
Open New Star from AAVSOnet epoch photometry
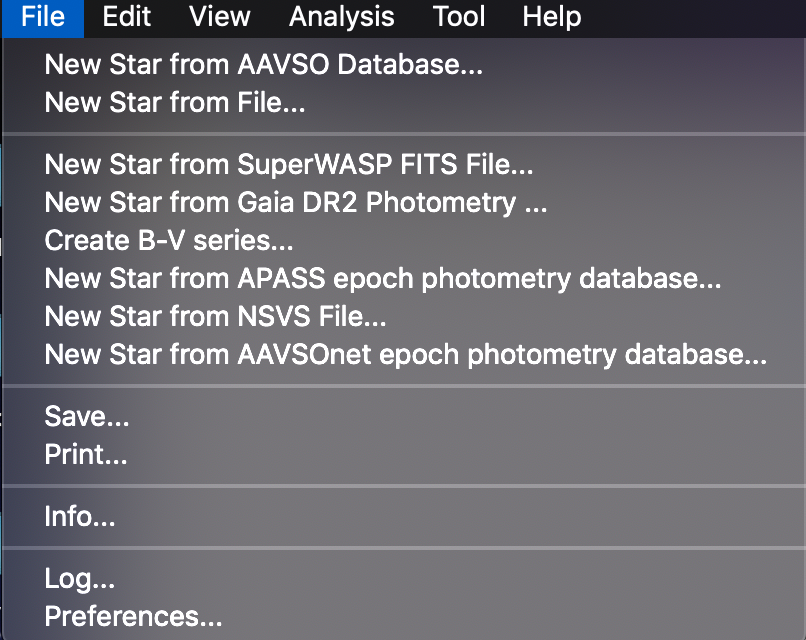[x=406, y=355]
